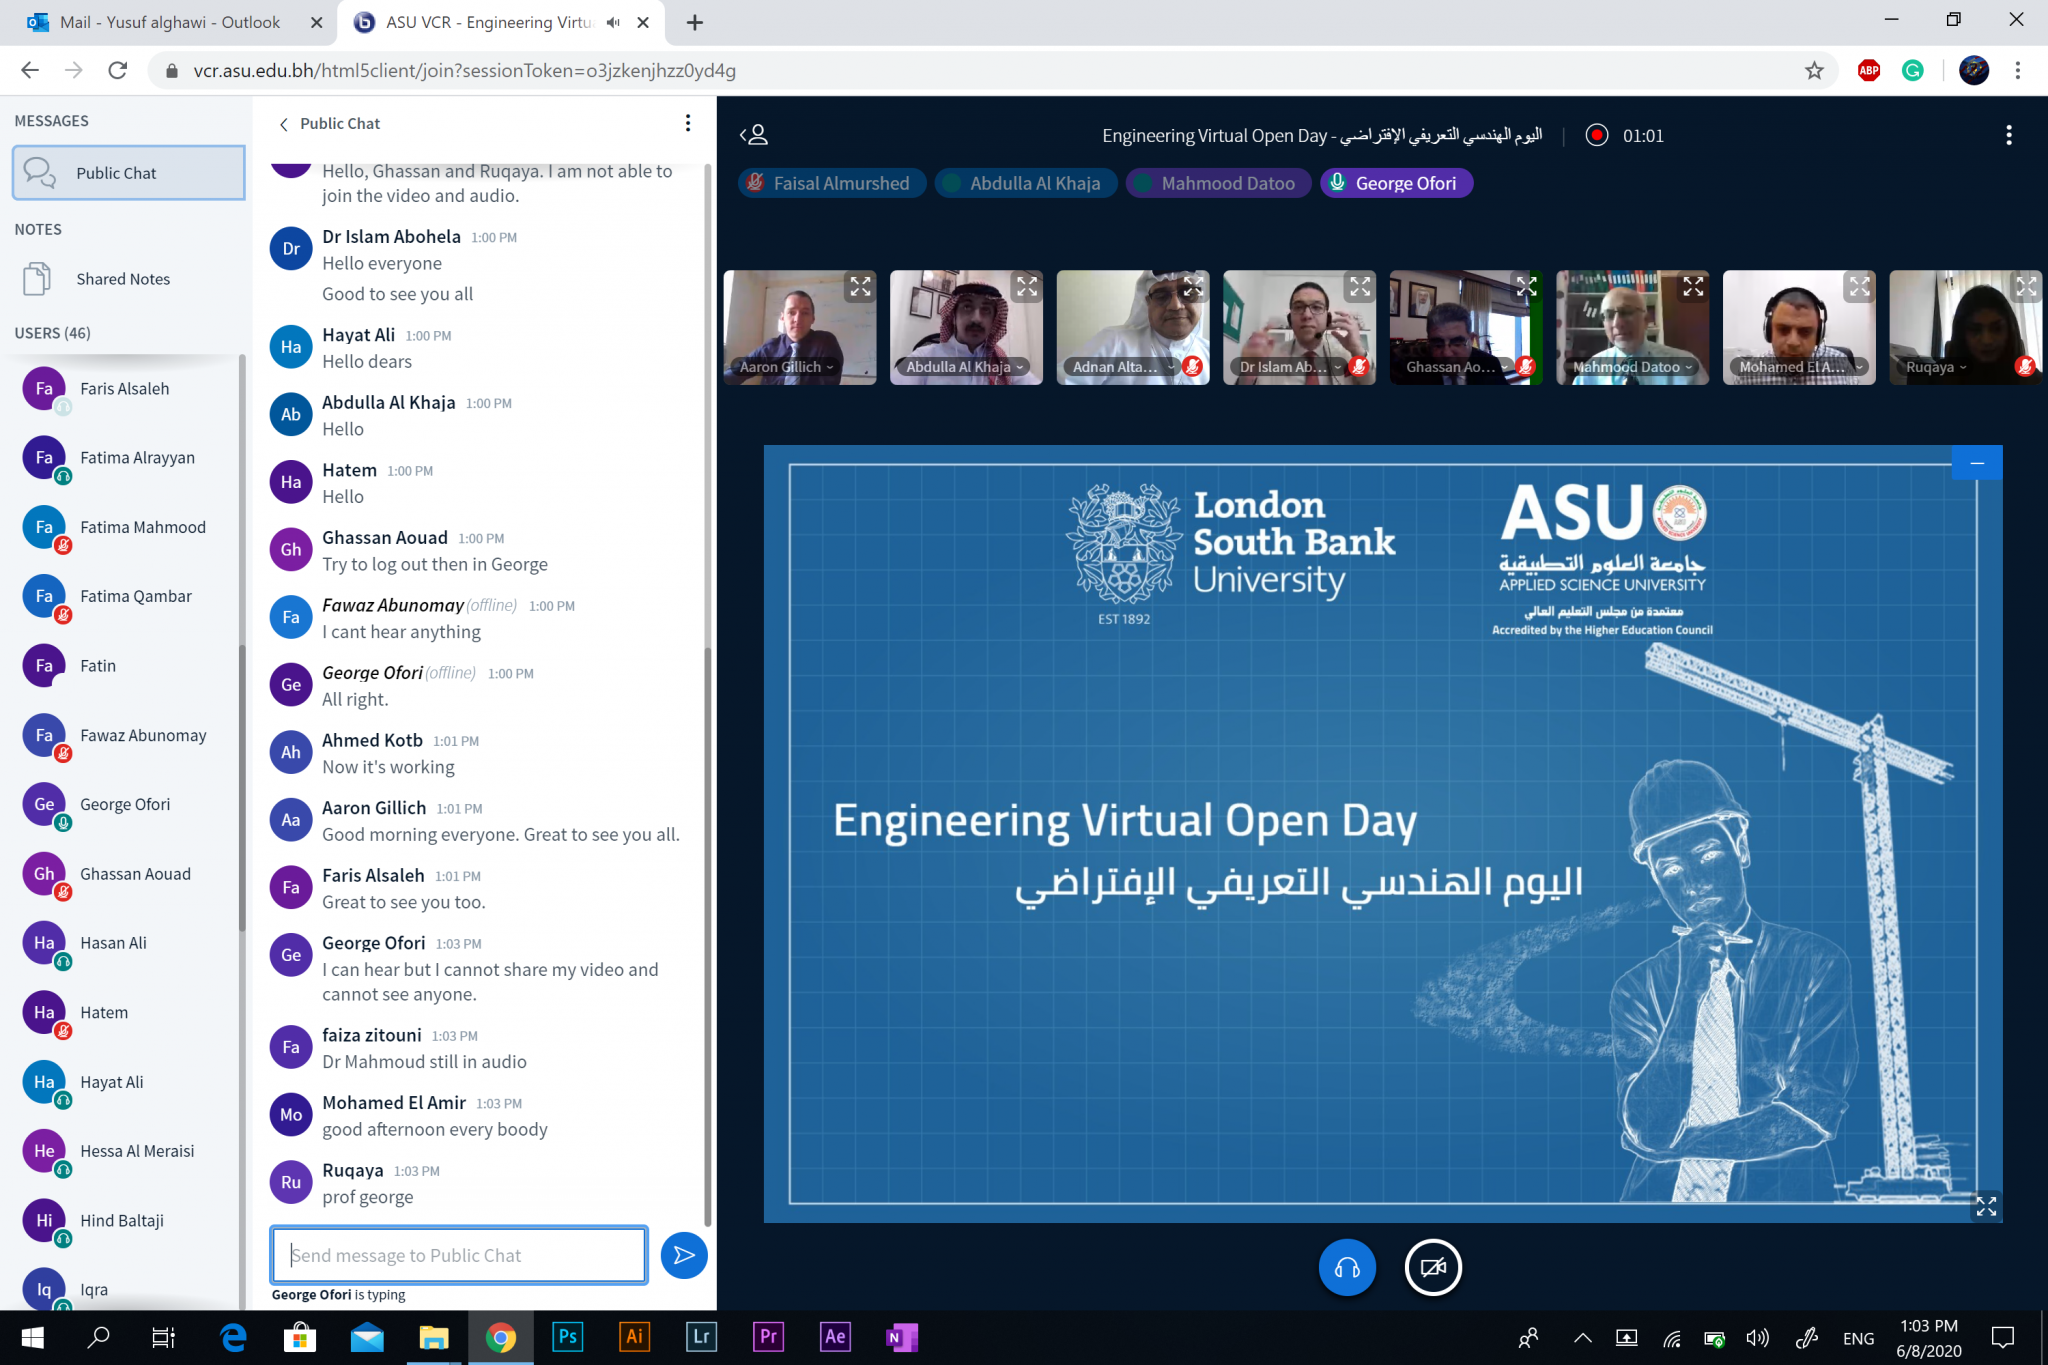The image size is (2048, 1365).
Task: Open the Grammarly extension
Action: tap(1913, 70)
